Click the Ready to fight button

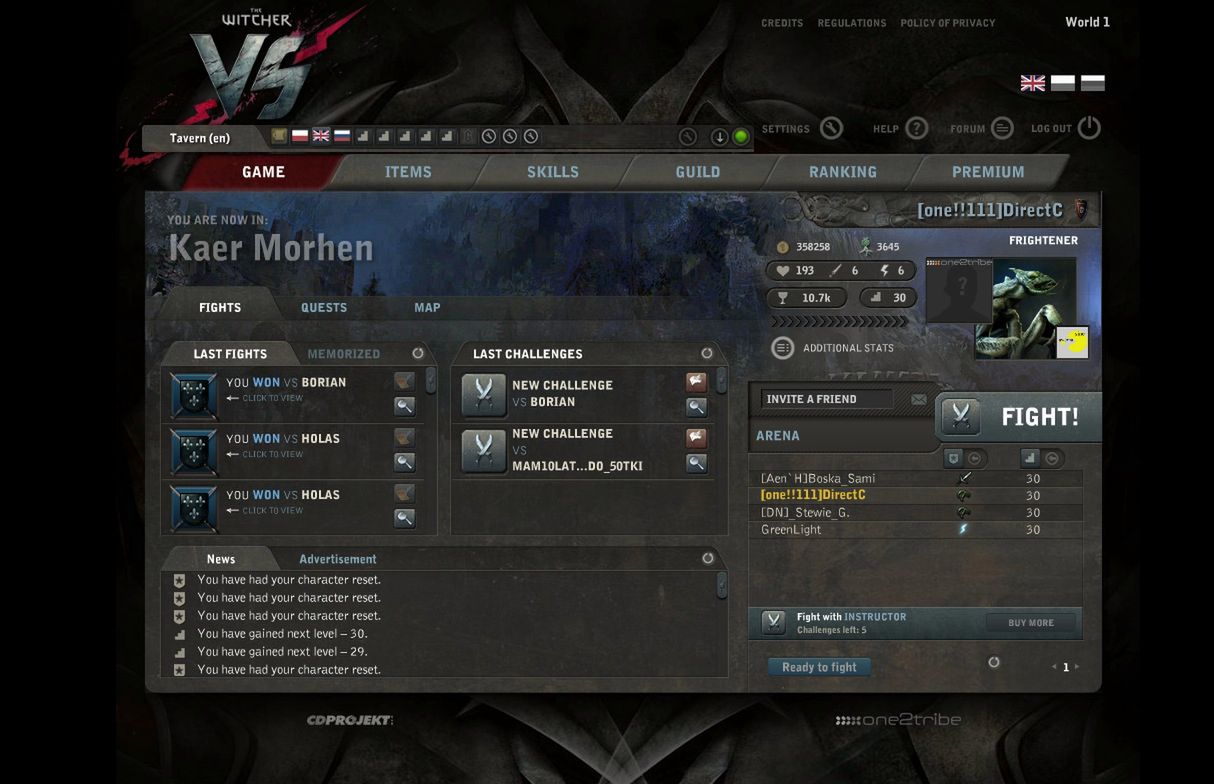coord(819,667)
